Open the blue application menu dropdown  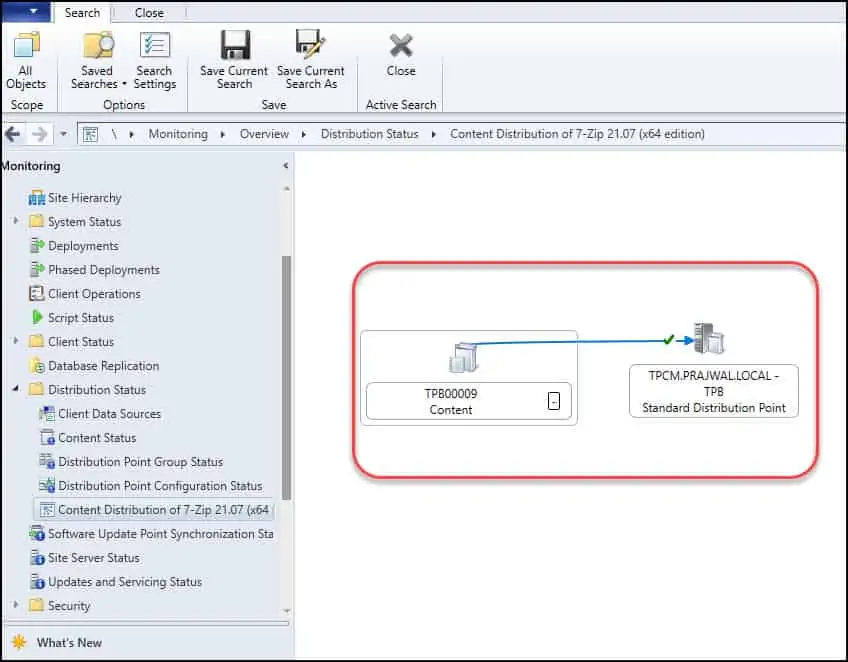[26, 11]
